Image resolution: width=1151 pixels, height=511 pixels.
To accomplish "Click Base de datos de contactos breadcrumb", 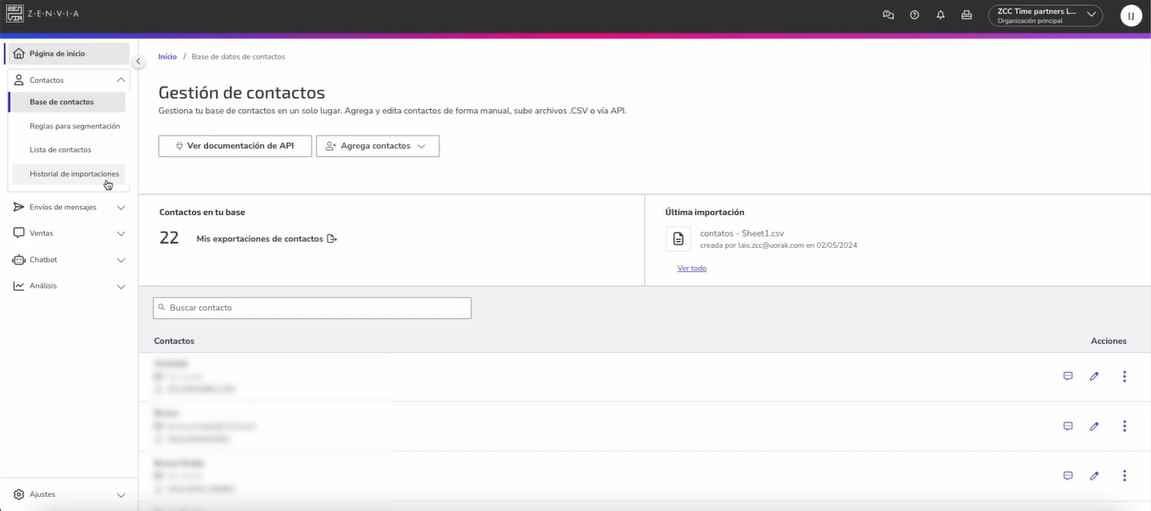I will pos(239,57).
